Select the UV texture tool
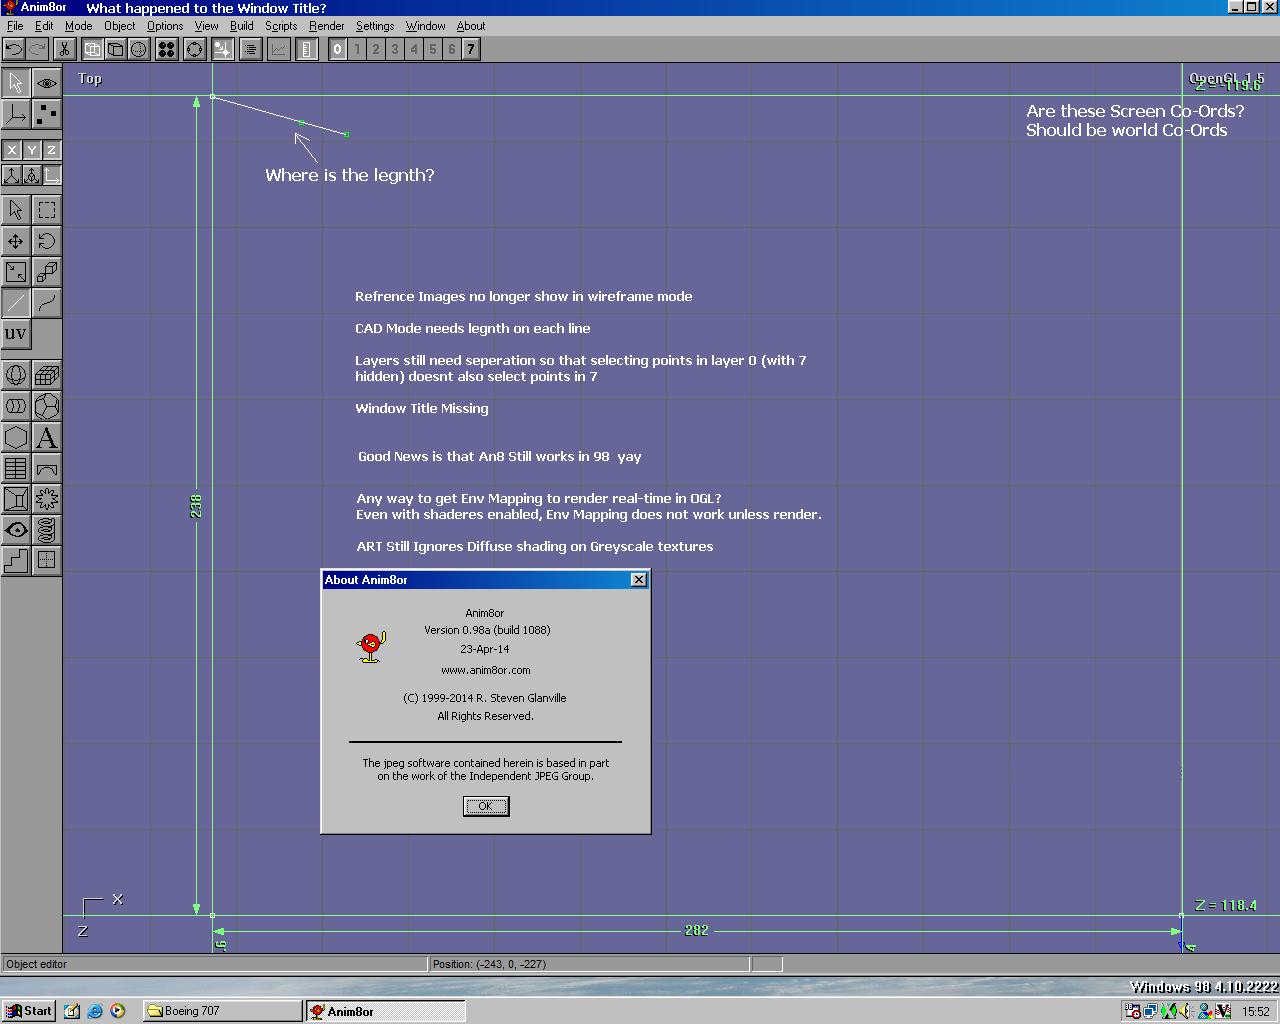The height and width of the screenshot is (1024, 1280). pyautogui.click(x=15, y=333)
